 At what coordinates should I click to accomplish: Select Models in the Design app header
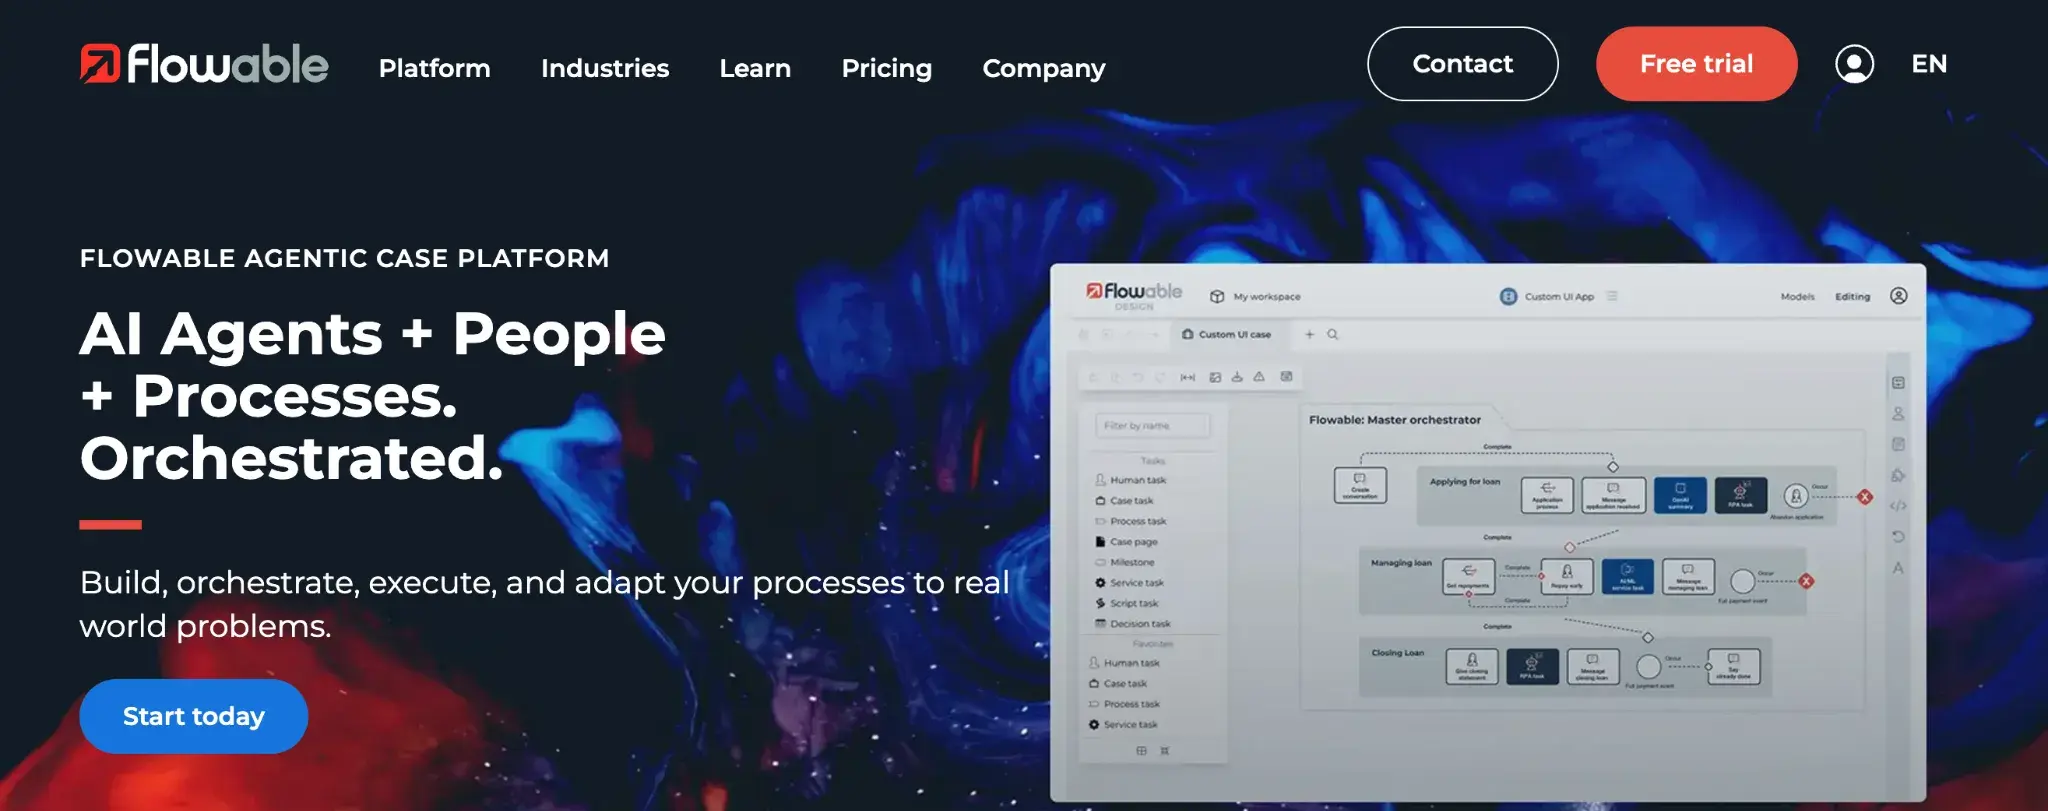coord(1797,297)
